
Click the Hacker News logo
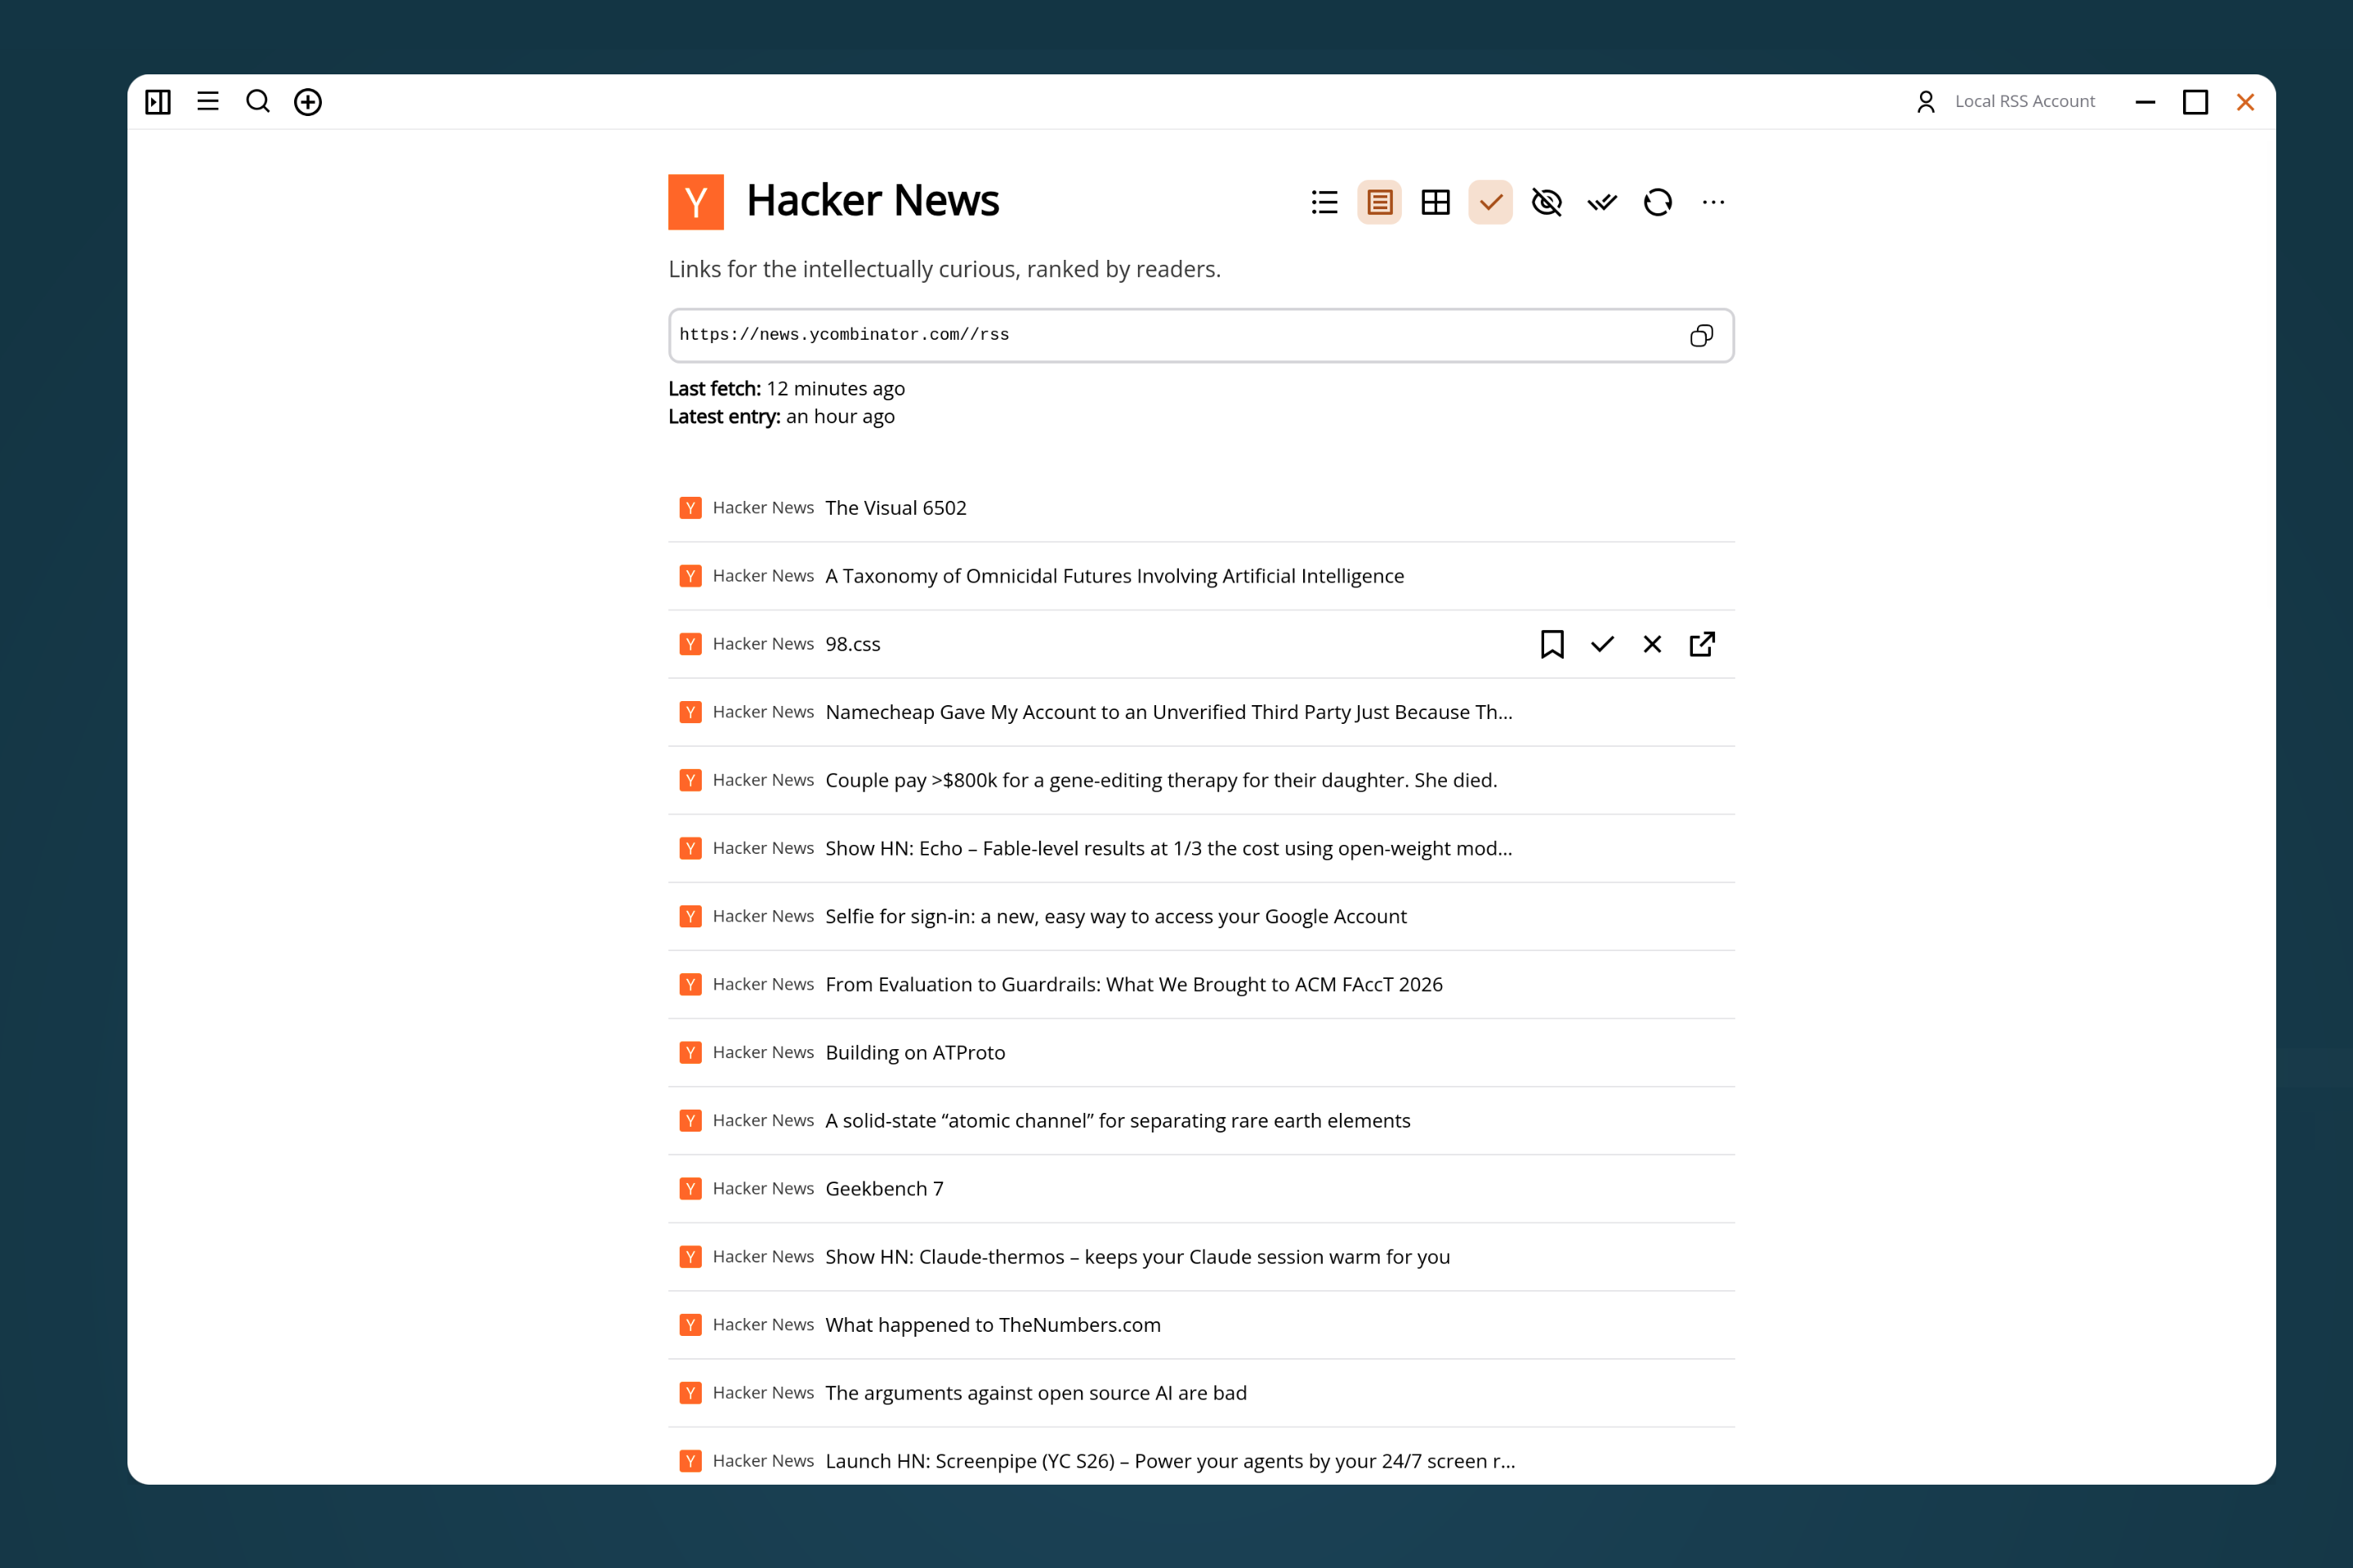coord(696,202)
